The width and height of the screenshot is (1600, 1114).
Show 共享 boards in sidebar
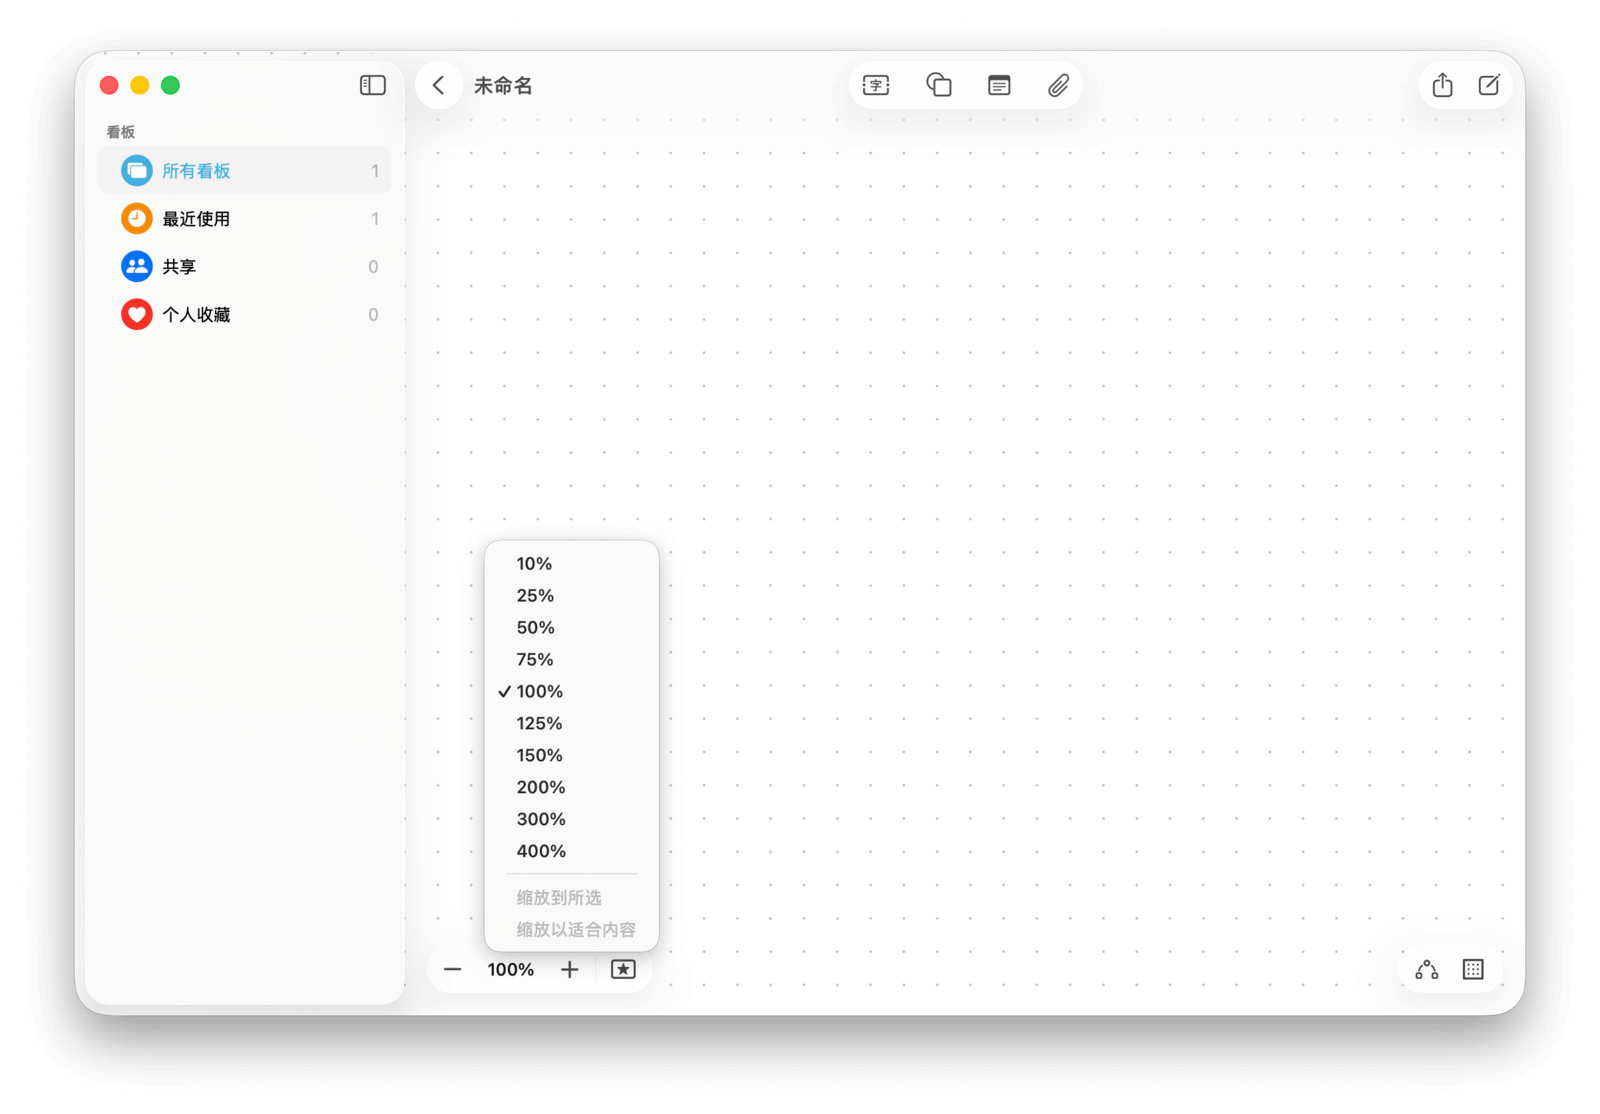coord(245,267)
